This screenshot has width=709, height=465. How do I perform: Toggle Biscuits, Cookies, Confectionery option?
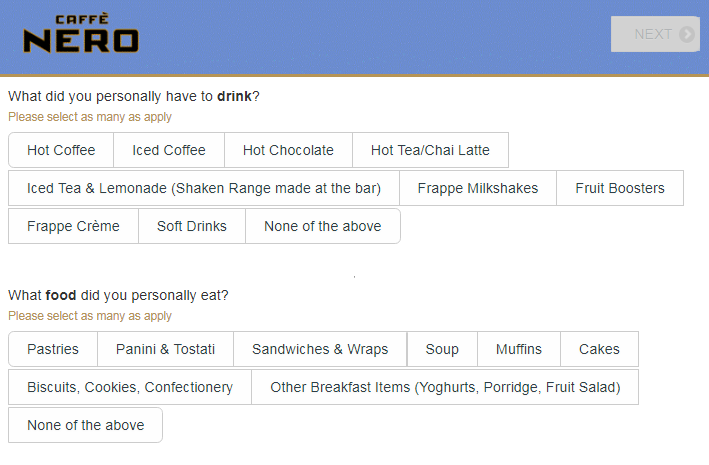[130, 387]
